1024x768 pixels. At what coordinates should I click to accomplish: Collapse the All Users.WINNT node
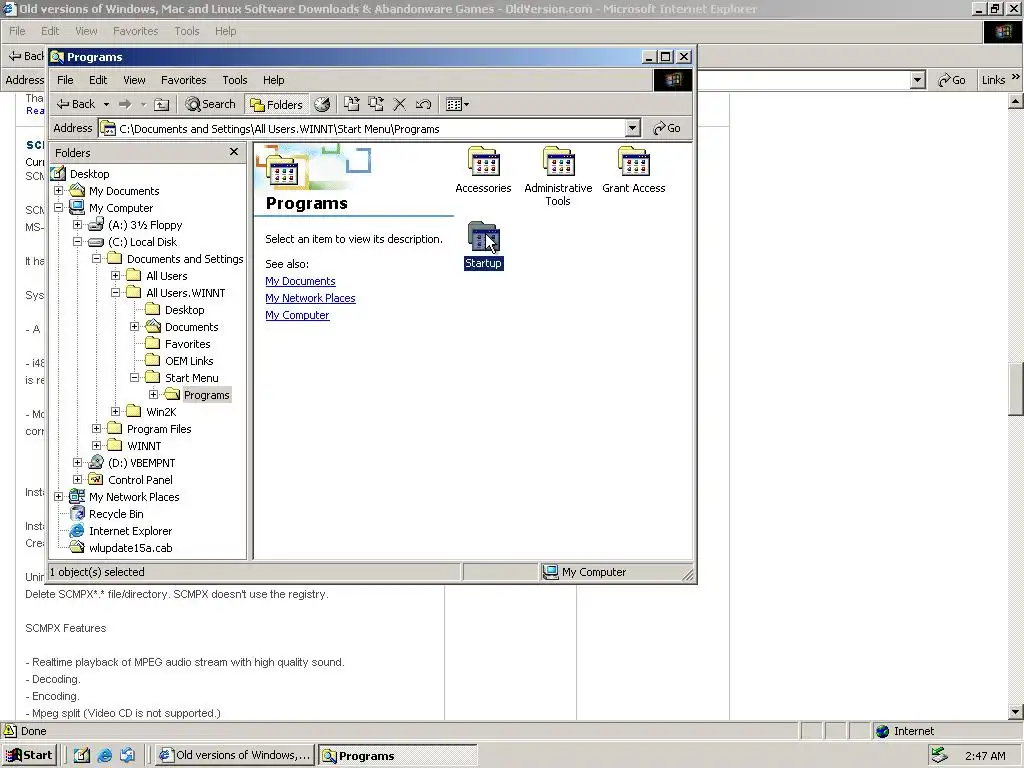click(x=115, y=293)
